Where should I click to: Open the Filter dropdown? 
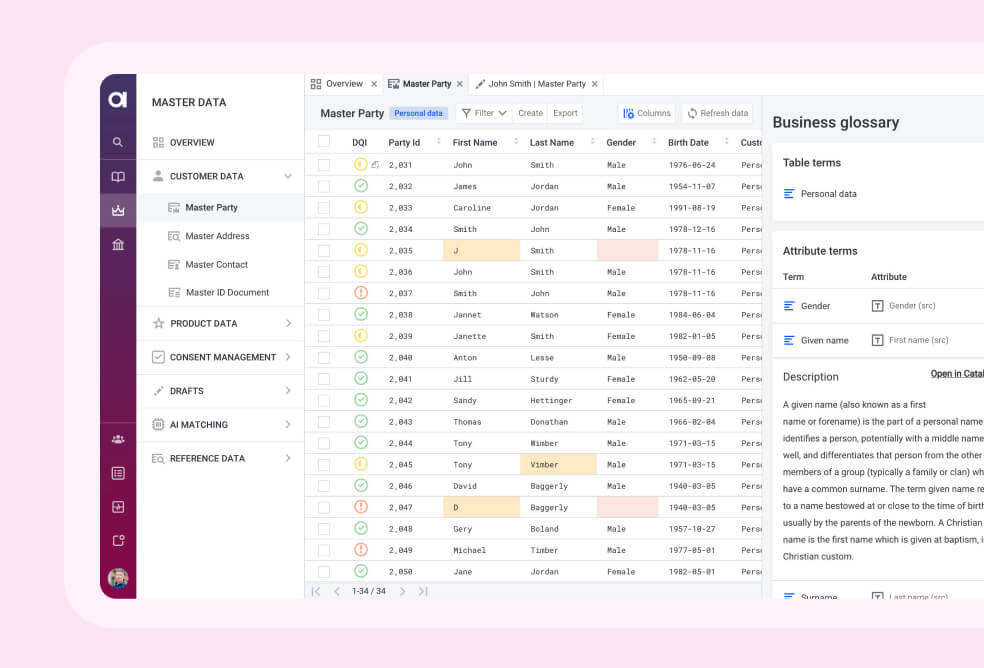484,113
